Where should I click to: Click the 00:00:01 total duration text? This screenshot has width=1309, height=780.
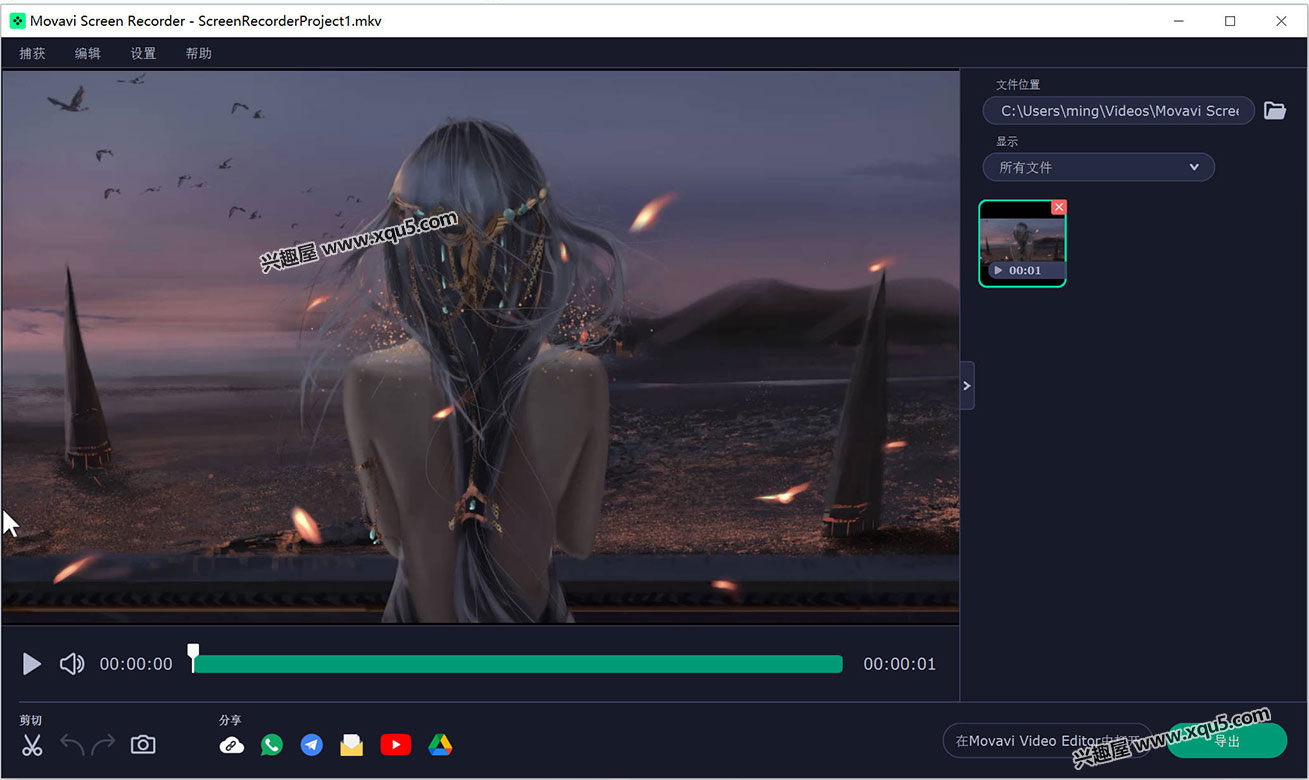pyautogui.click(x=900, y=664)
